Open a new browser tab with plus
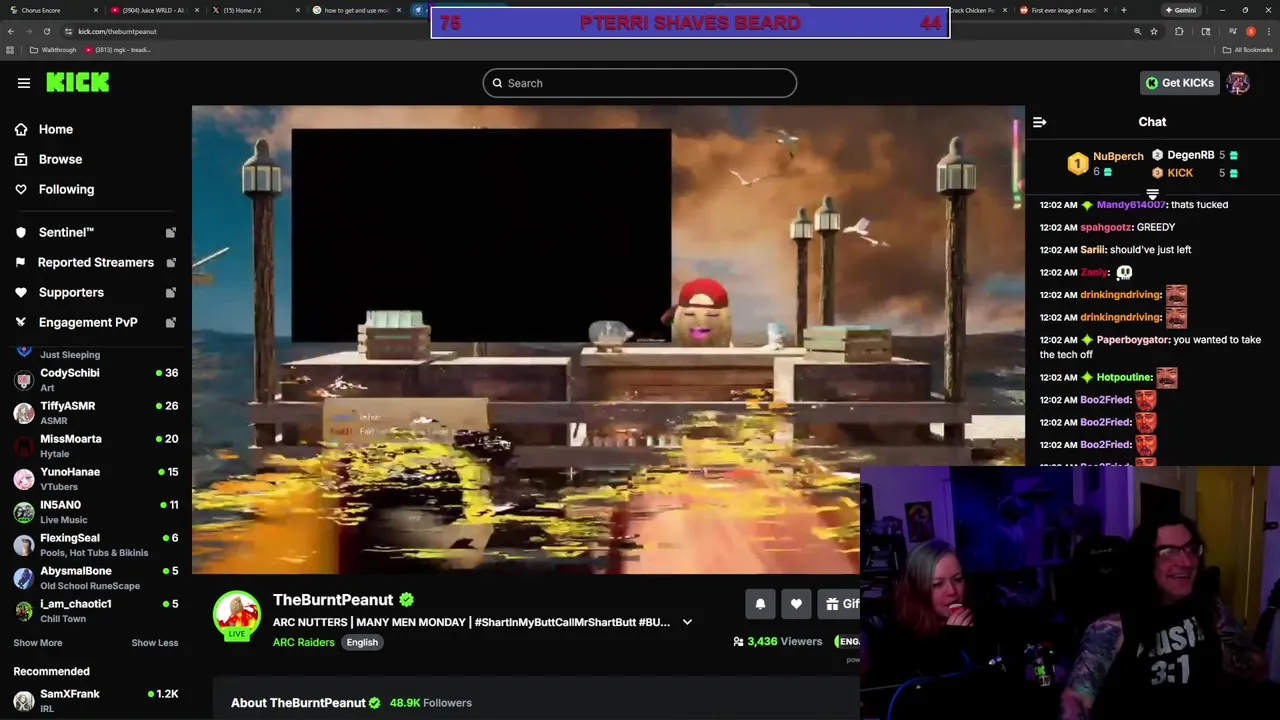This screenshot has width=1280, height=720. tap(1123, 10)
